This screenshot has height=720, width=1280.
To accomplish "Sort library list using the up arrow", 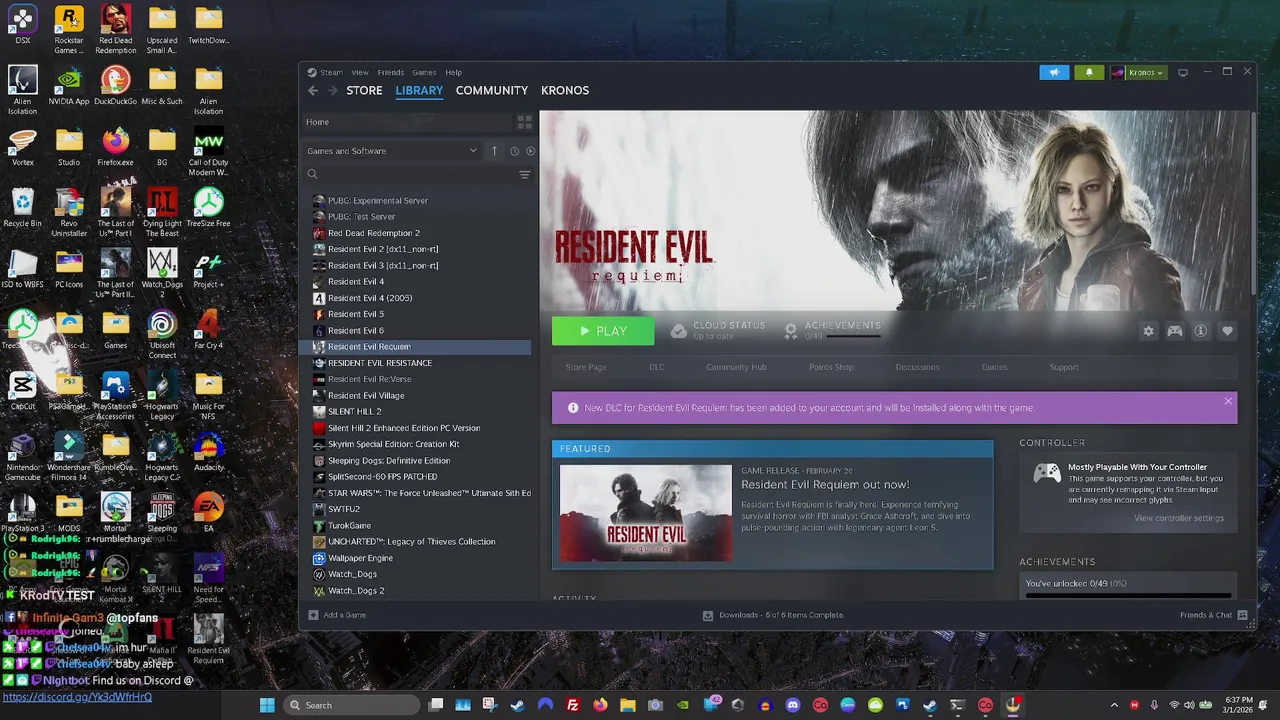I will pos(494,151).
